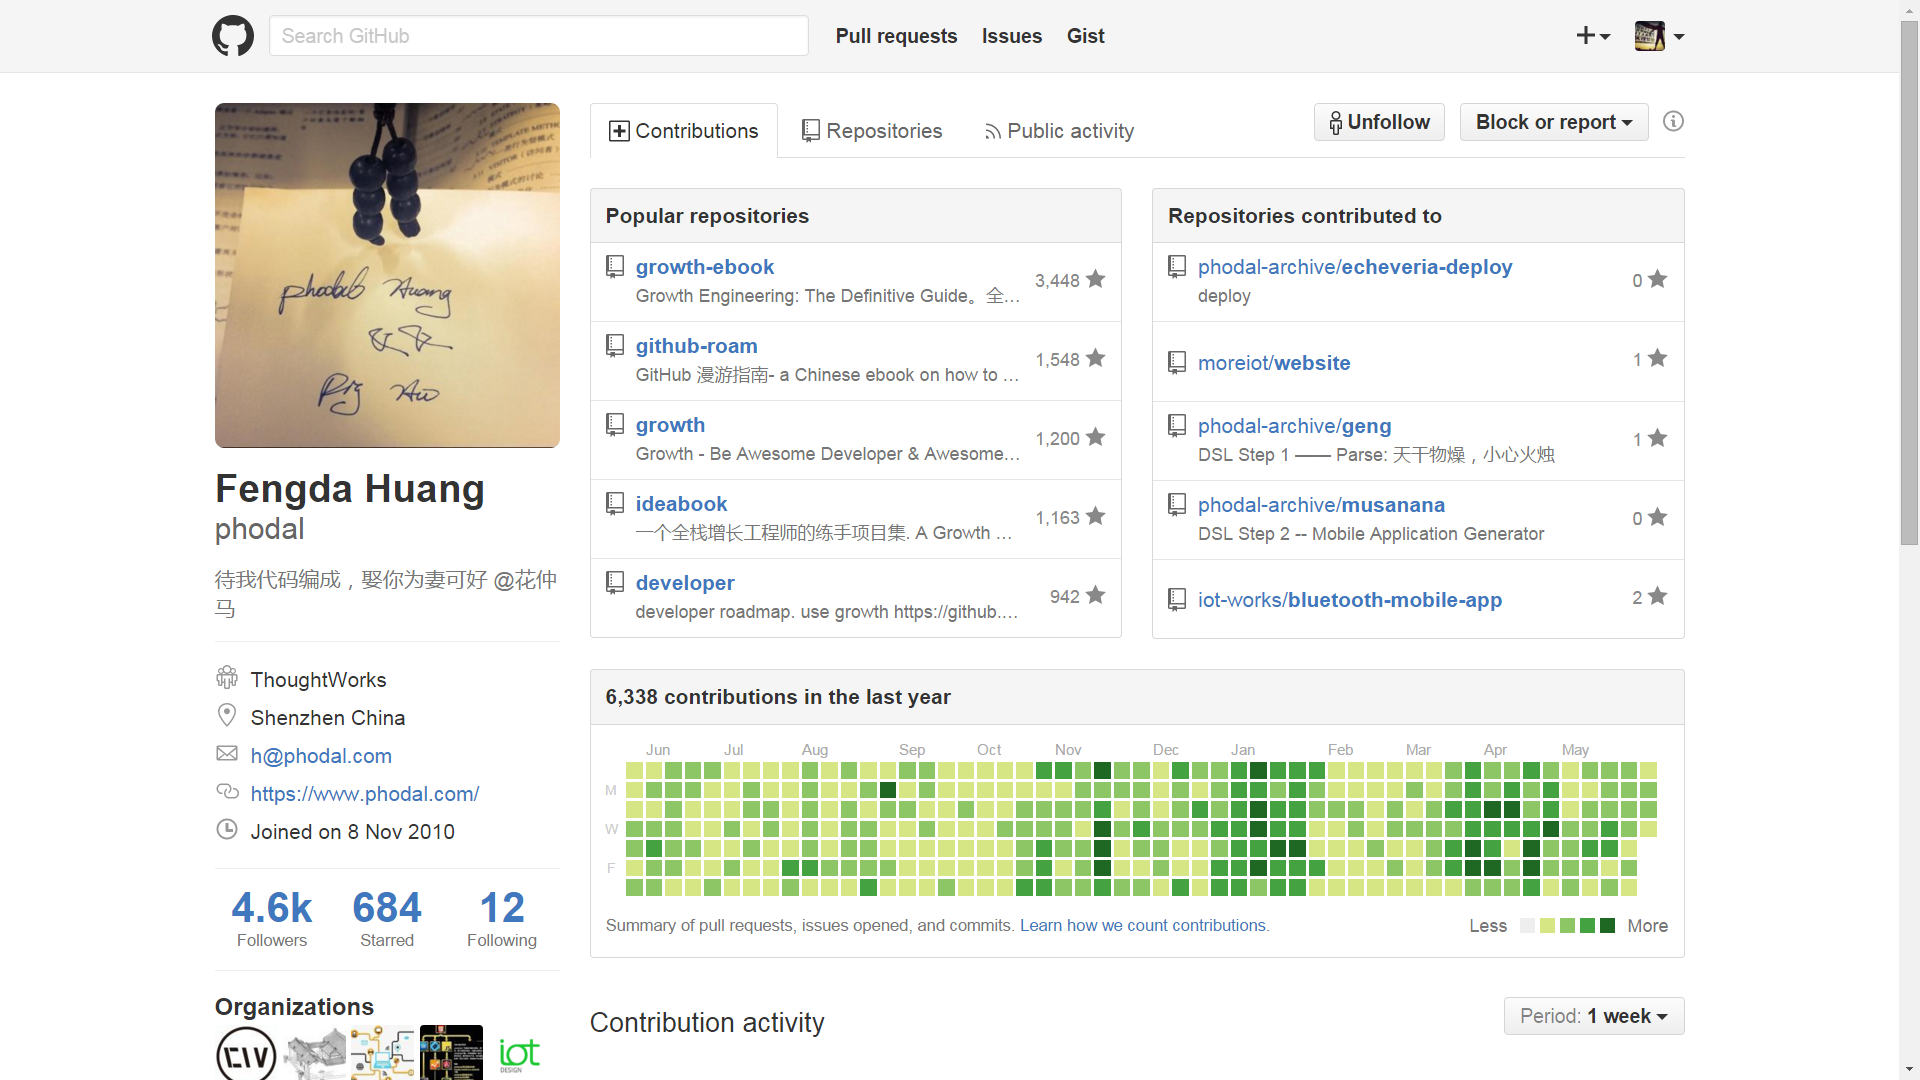Expand the Block or report dropdown

click(x=1553, y=122)
